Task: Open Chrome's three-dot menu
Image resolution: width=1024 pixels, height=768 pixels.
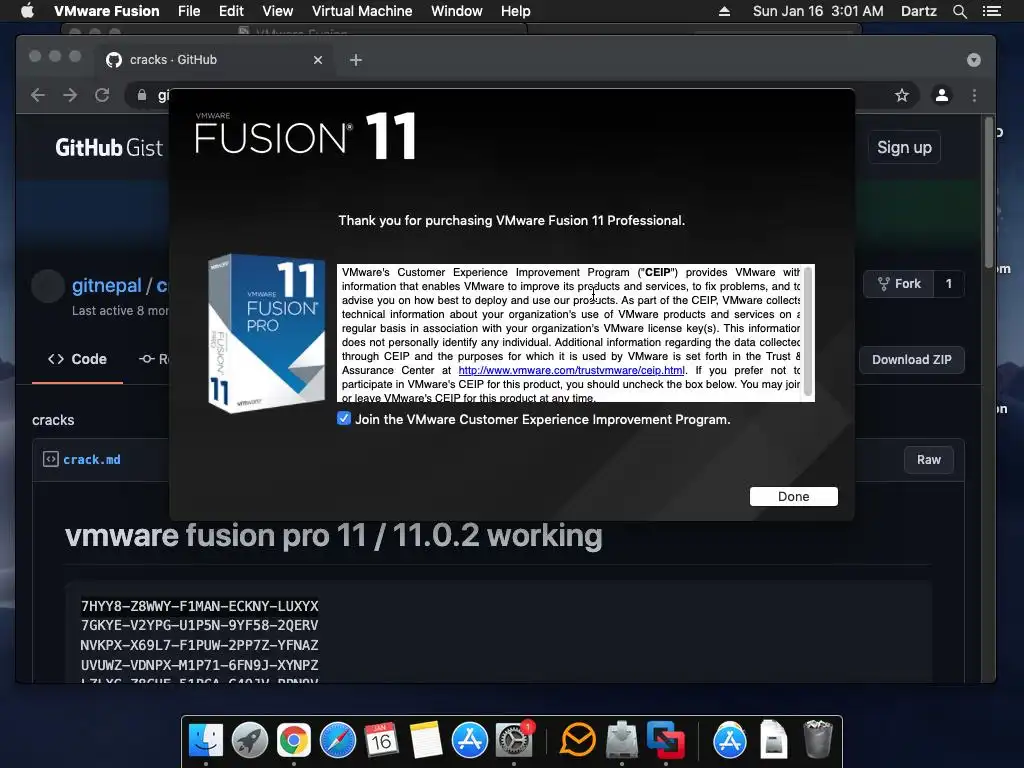Action: (974, 95)
